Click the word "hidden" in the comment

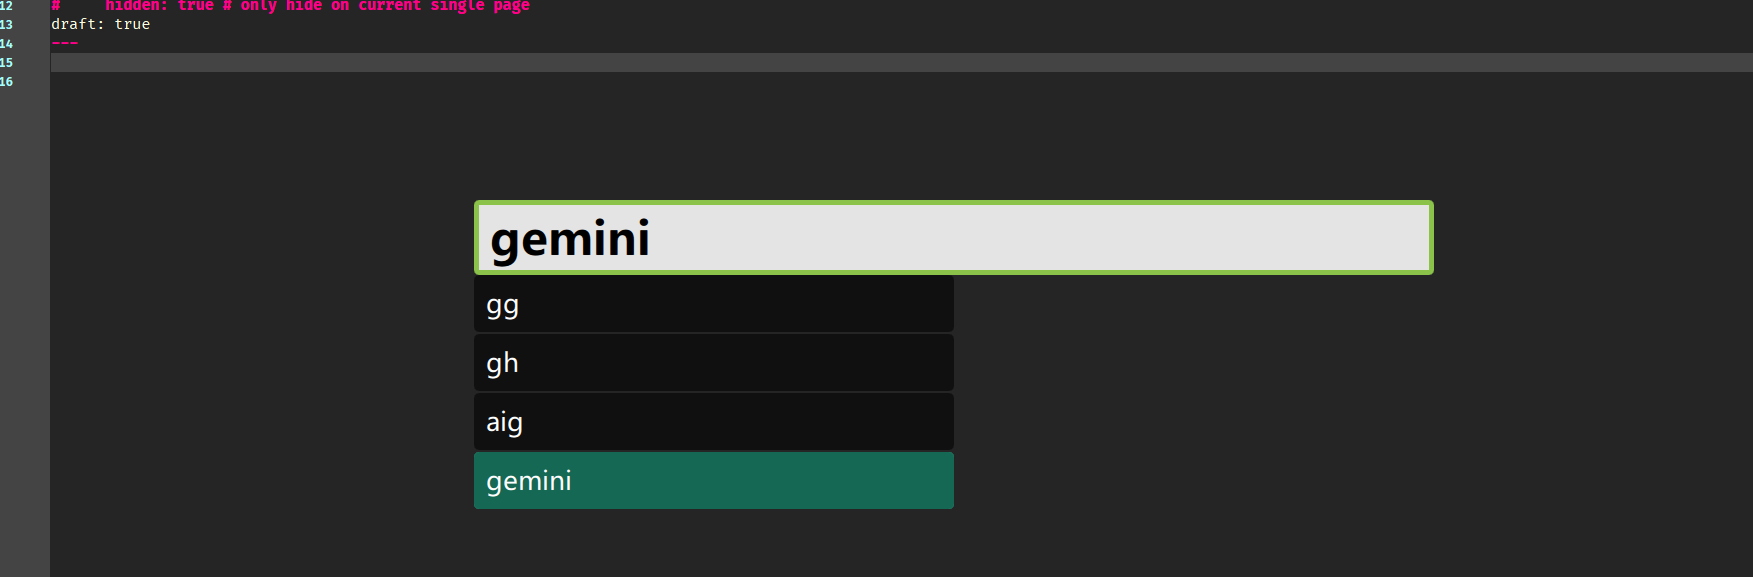[x=132, y=5]
